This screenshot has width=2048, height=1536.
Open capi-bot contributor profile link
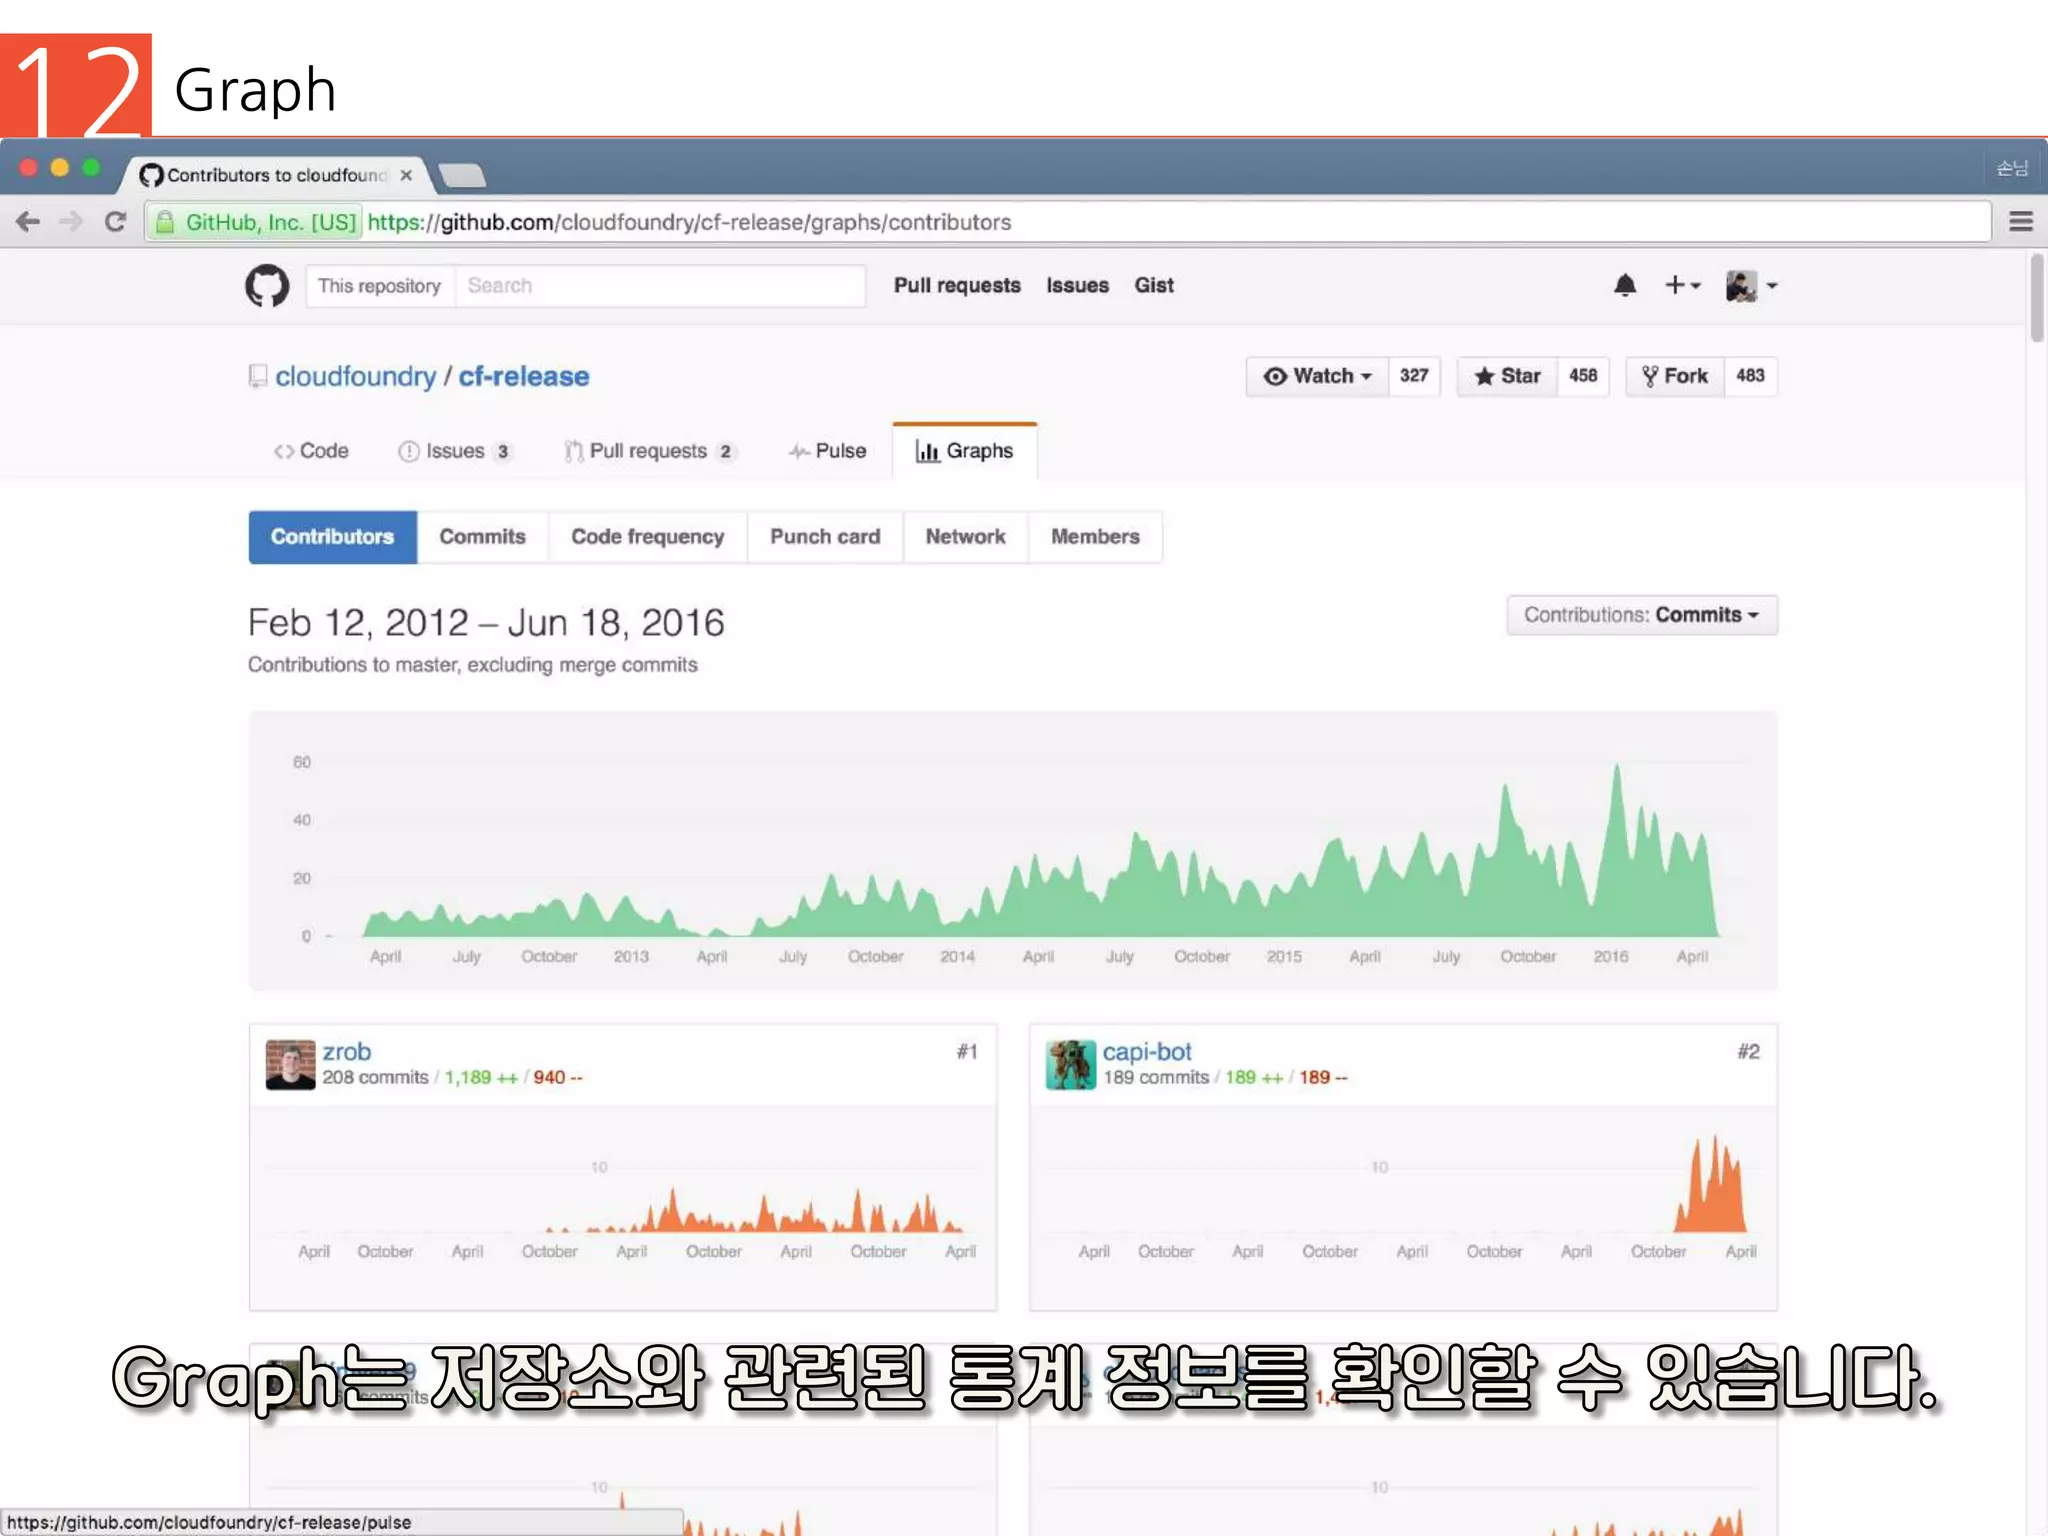click(x=1147, y=1052)
